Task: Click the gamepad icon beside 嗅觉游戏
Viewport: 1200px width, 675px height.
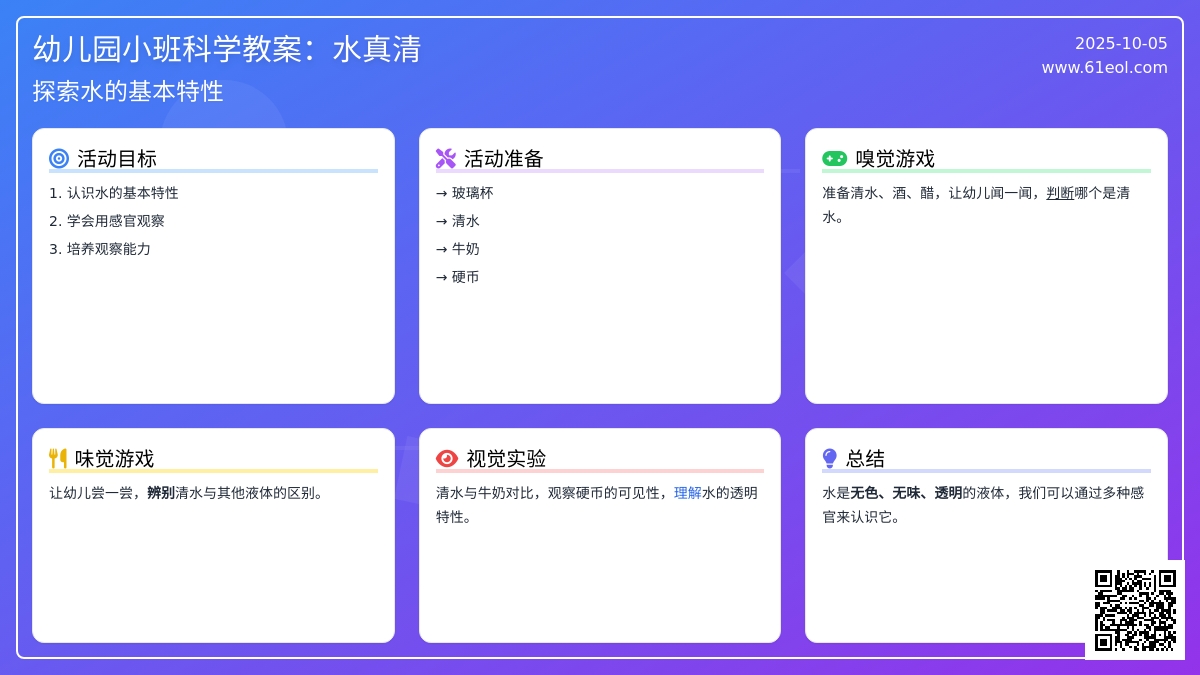Action: 834,159
